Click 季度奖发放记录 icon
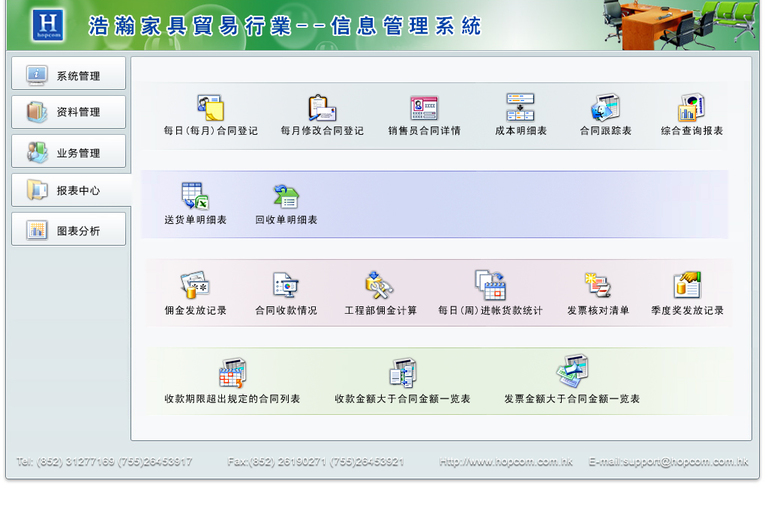The width and height of the screenshot is (768, 522). click(x=687, y=286)
